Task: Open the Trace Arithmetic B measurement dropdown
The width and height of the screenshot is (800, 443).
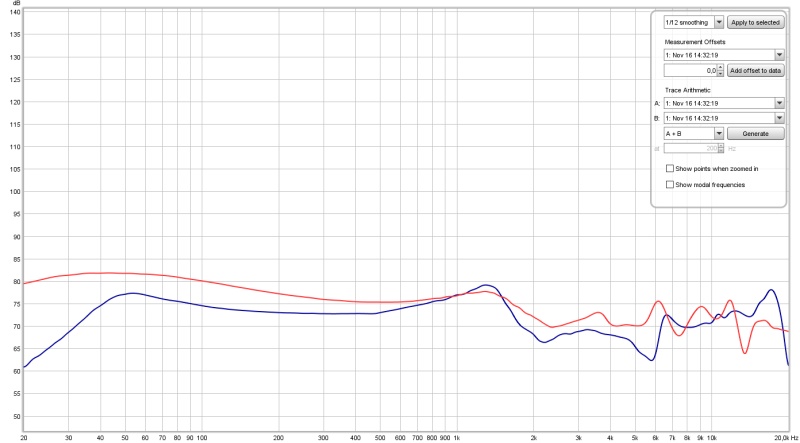Action: (778, 118)
